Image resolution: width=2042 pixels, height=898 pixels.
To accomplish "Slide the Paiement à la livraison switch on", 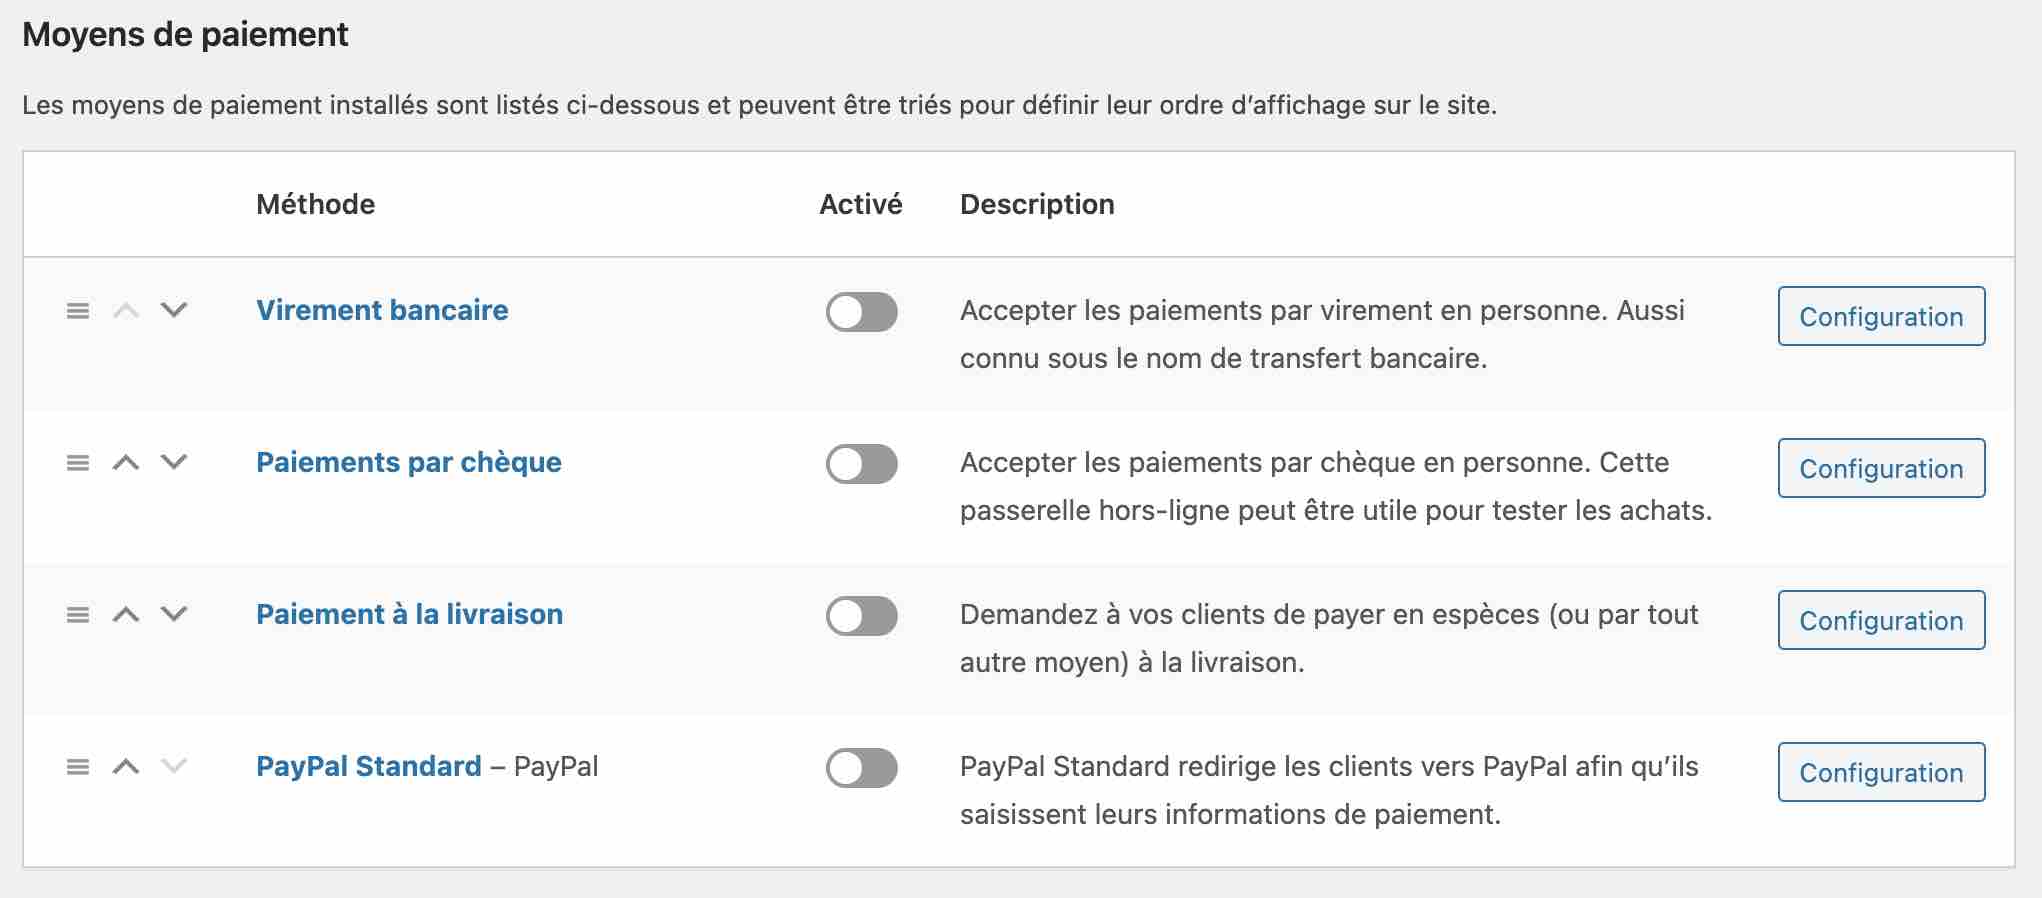I will pyautogui.click(x=861, y=617).
